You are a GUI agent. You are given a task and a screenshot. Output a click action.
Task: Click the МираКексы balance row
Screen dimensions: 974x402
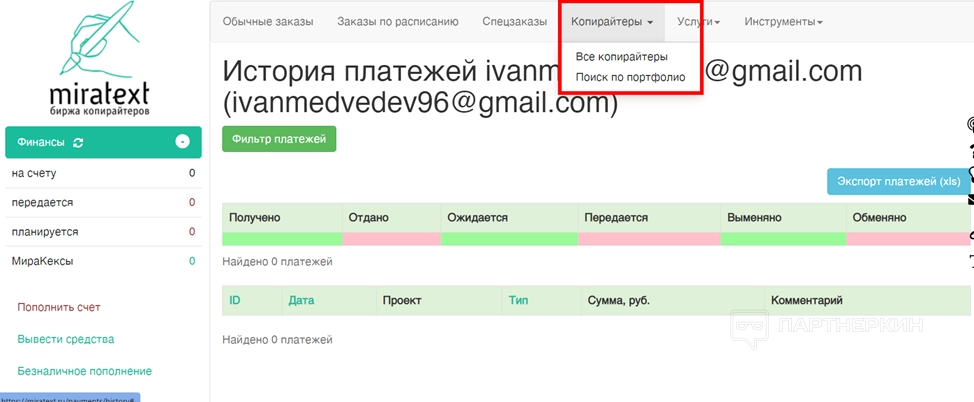point(103,261)
